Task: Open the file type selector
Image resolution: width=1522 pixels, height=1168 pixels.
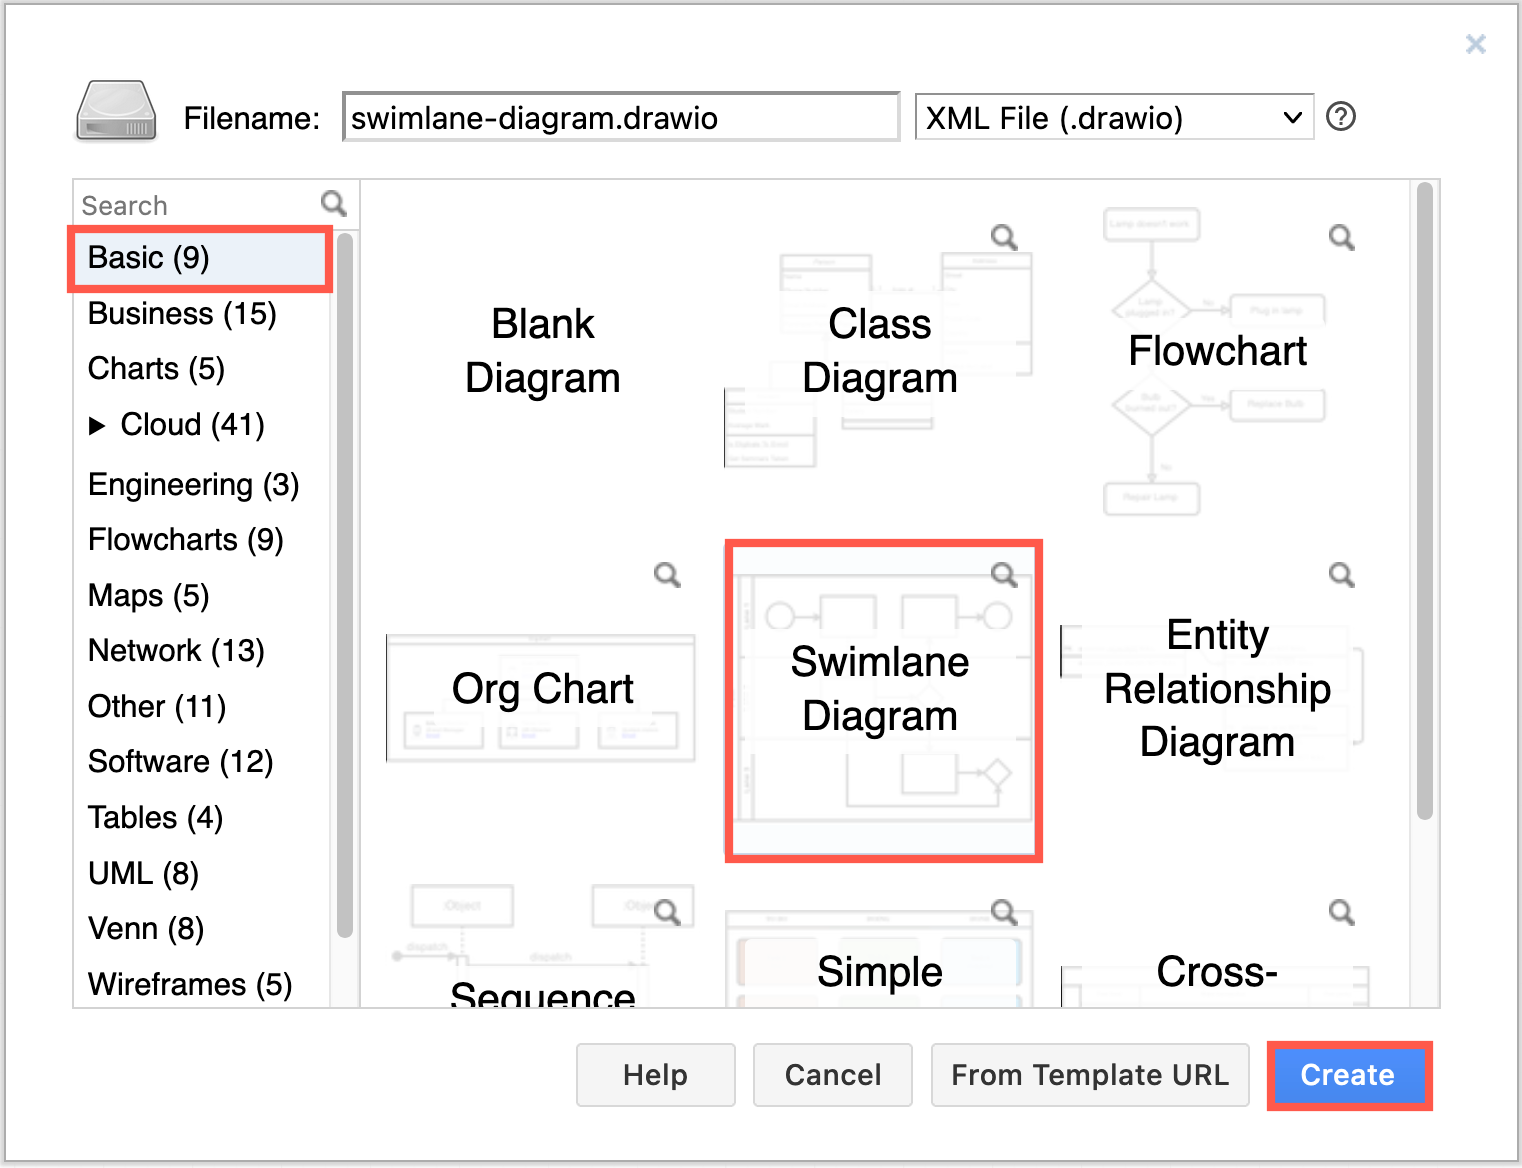Action: pyautogui.click(x=1113, y=117)
